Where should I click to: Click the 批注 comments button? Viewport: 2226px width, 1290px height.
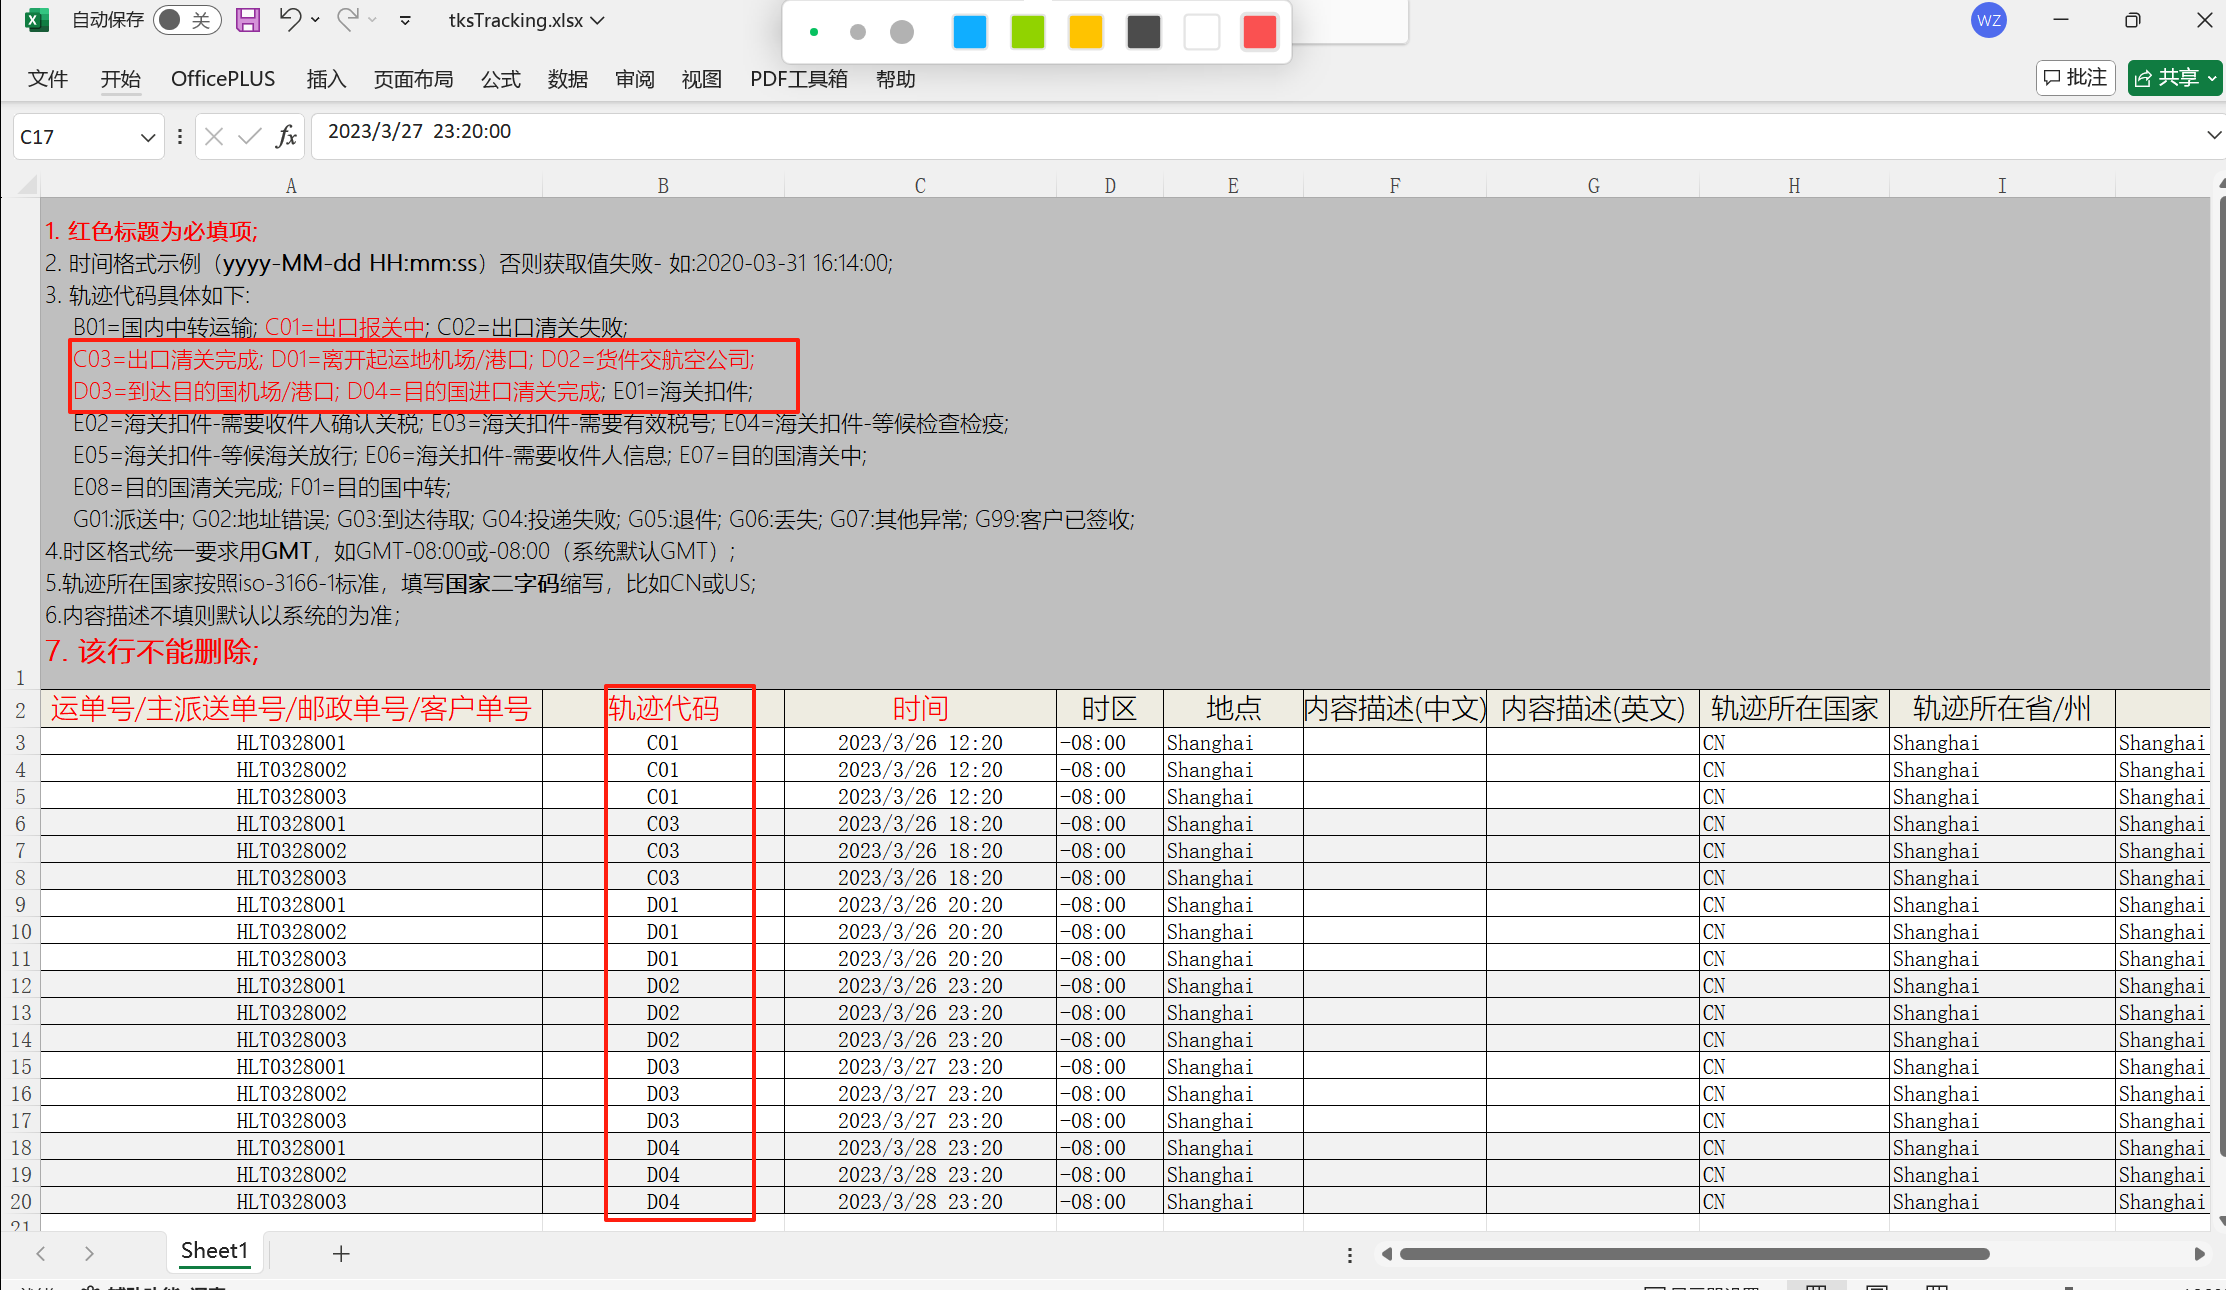click(2075, 78)
